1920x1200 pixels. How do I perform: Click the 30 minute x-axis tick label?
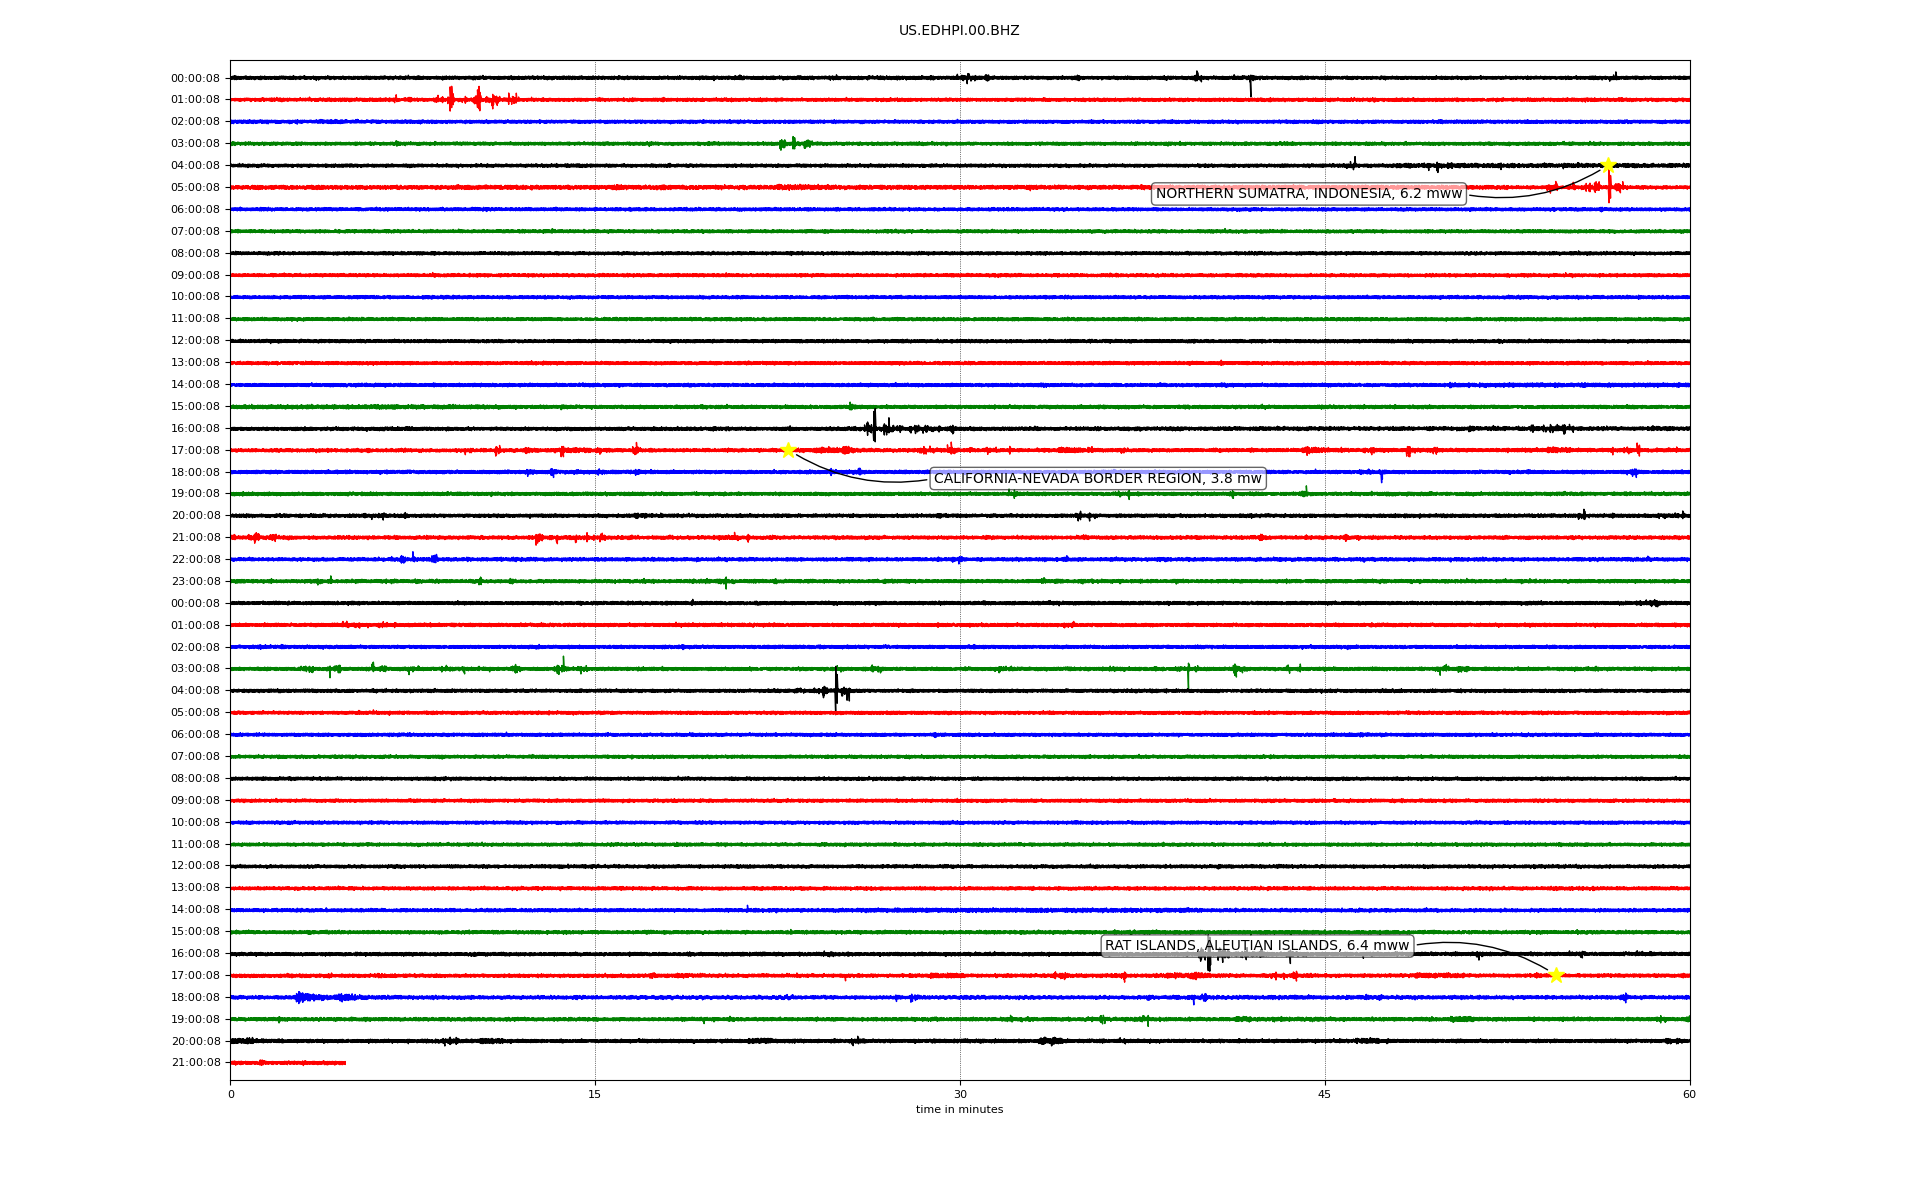click(x=960, y=1094)
